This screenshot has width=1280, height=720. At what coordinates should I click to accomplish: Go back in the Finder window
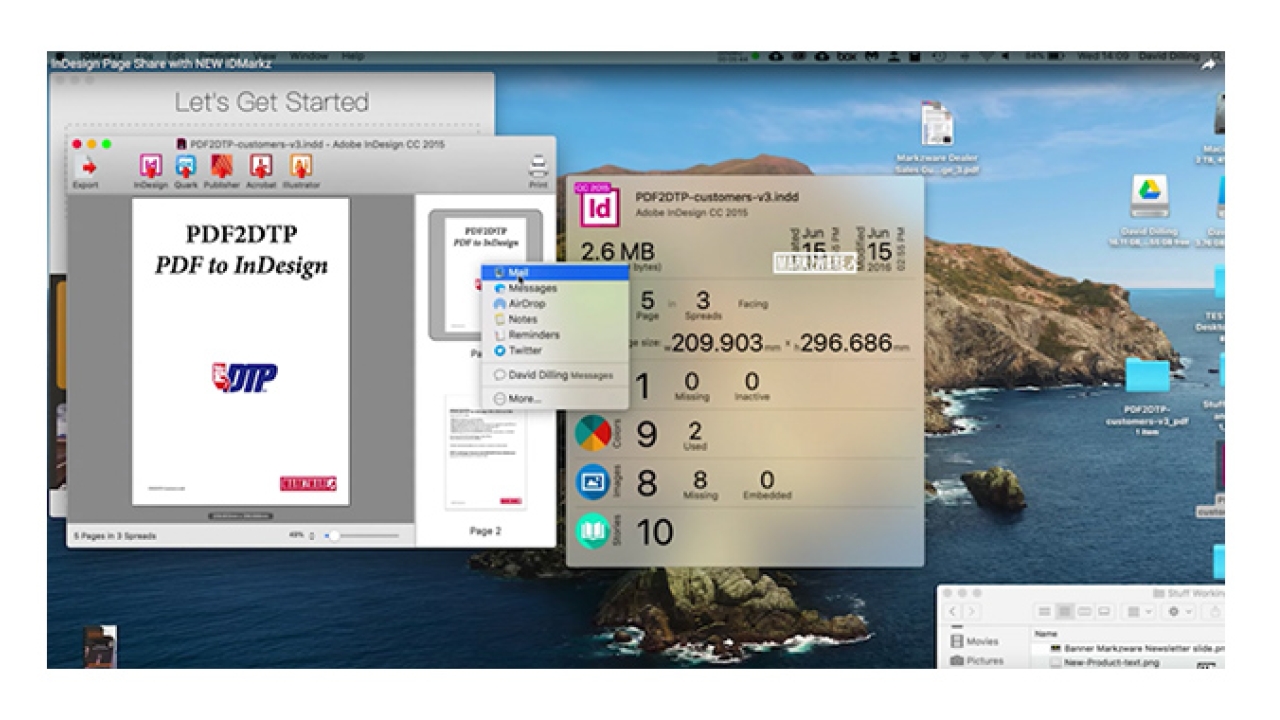click(953, 611)
